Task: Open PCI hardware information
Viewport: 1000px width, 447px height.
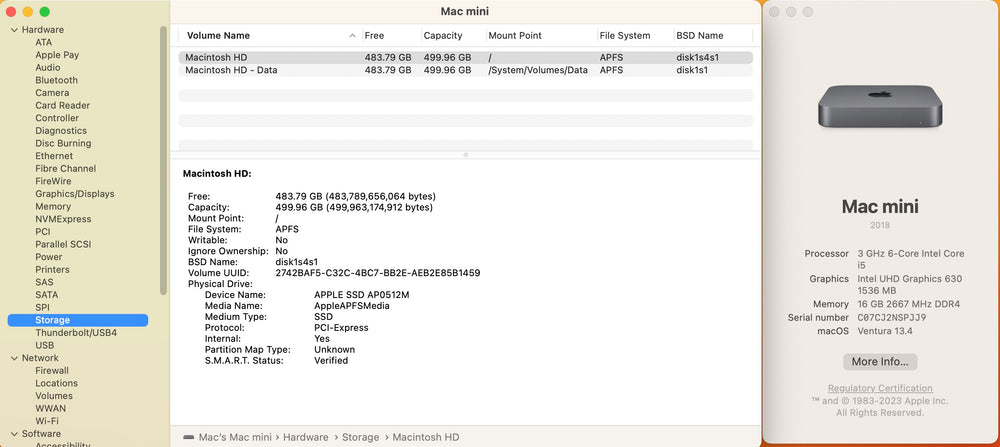Action: click(43, 231)
